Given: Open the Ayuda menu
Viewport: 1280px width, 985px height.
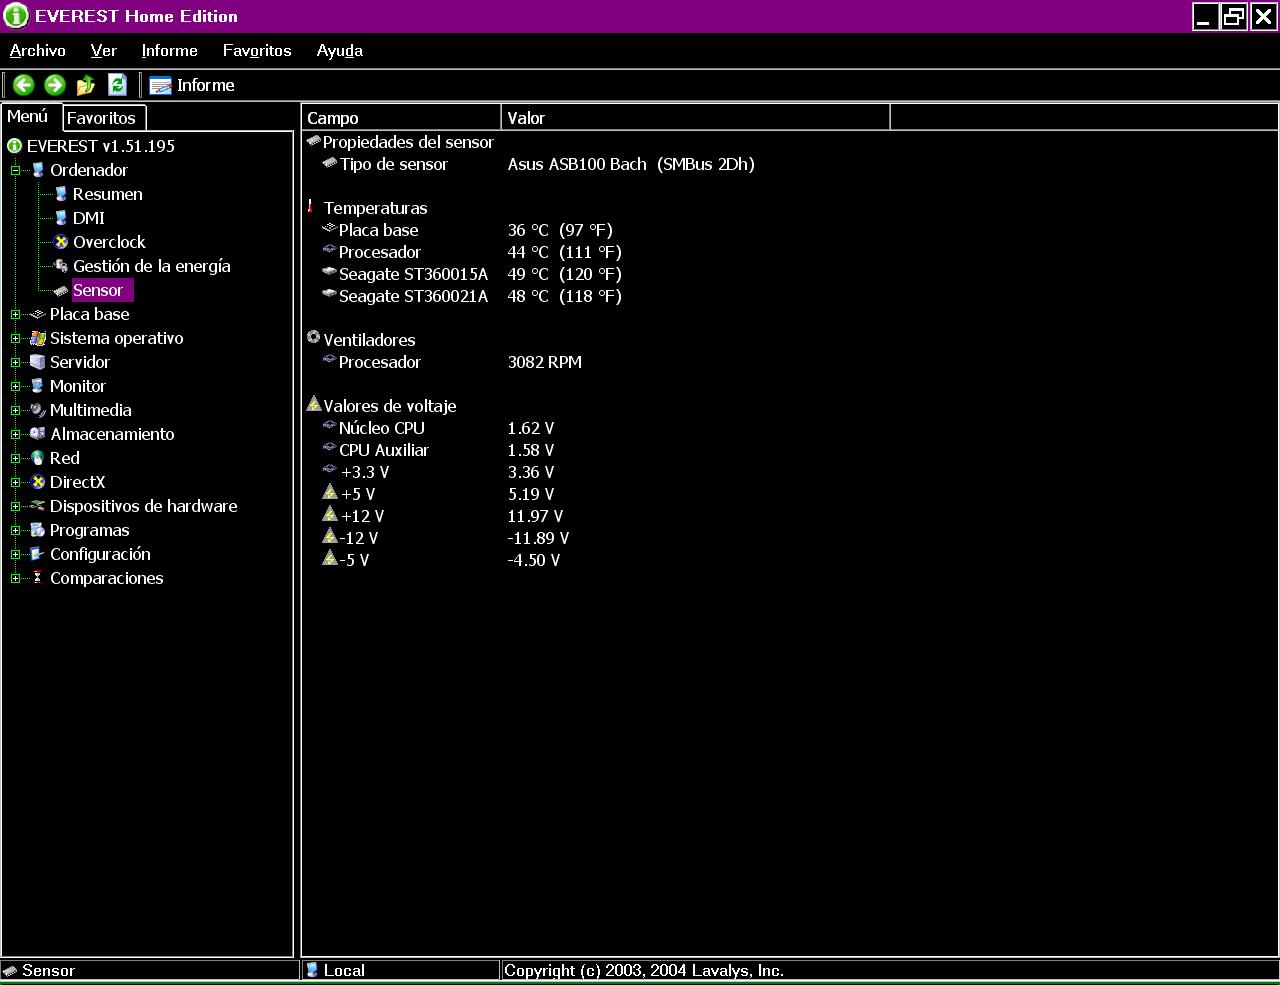Looking at the screenshot, I should [339, 50].
